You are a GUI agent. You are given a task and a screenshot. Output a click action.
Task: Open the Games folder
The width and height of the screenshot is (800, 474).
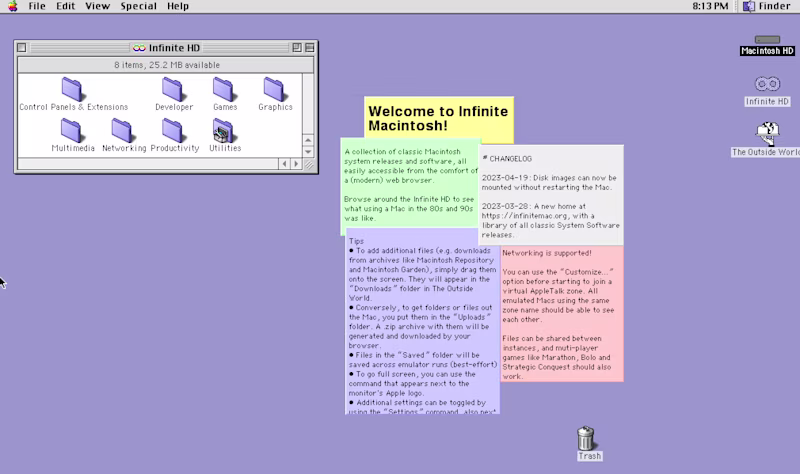click(223, 89)
